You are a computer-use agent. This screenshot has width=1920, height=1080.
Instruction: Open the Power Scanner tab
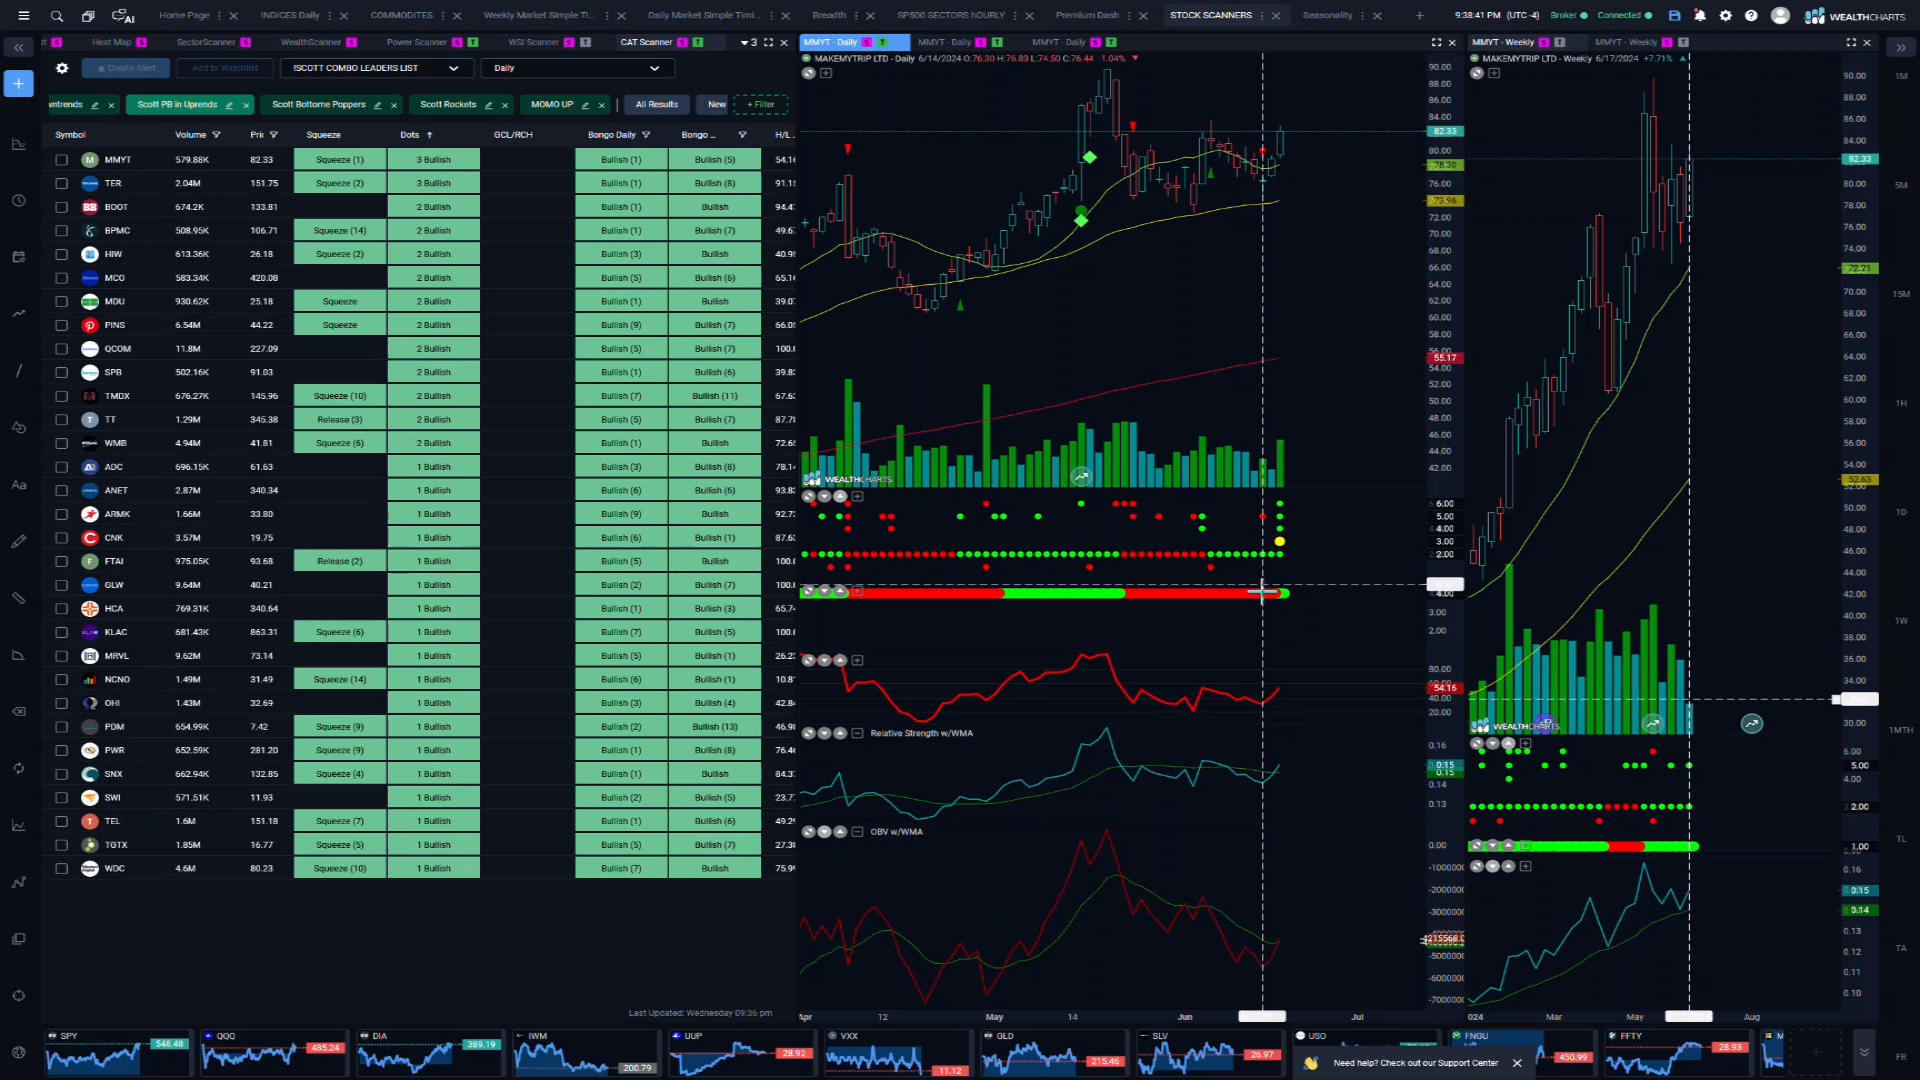pos(416,42)
